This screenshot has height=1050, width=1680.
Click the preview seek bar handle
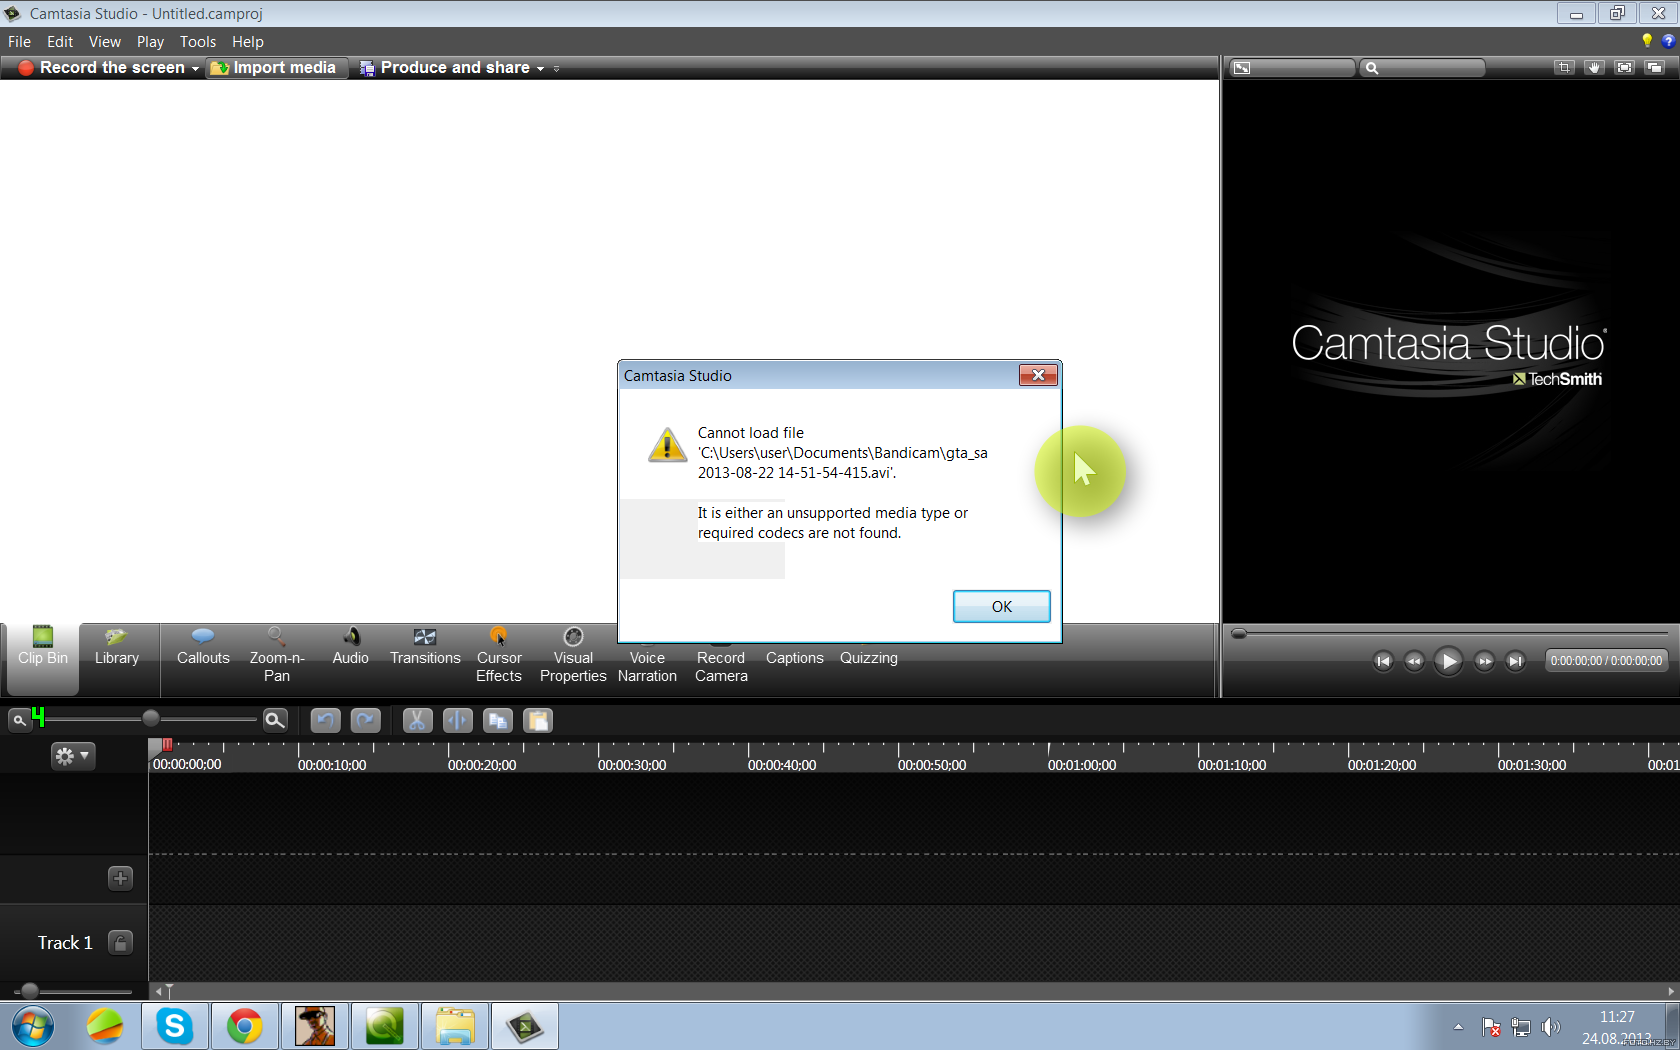[1239, 633]
